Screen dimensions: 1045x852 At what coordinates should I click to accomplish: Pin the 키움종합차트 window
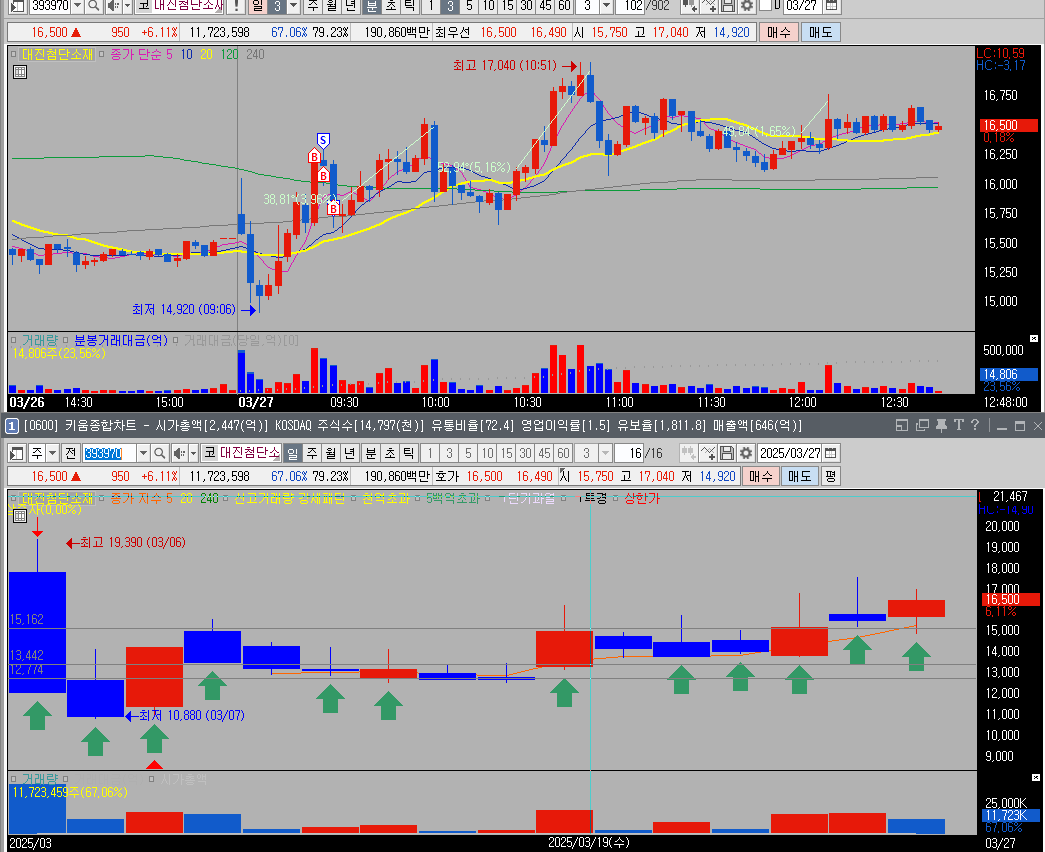[942, 425]
